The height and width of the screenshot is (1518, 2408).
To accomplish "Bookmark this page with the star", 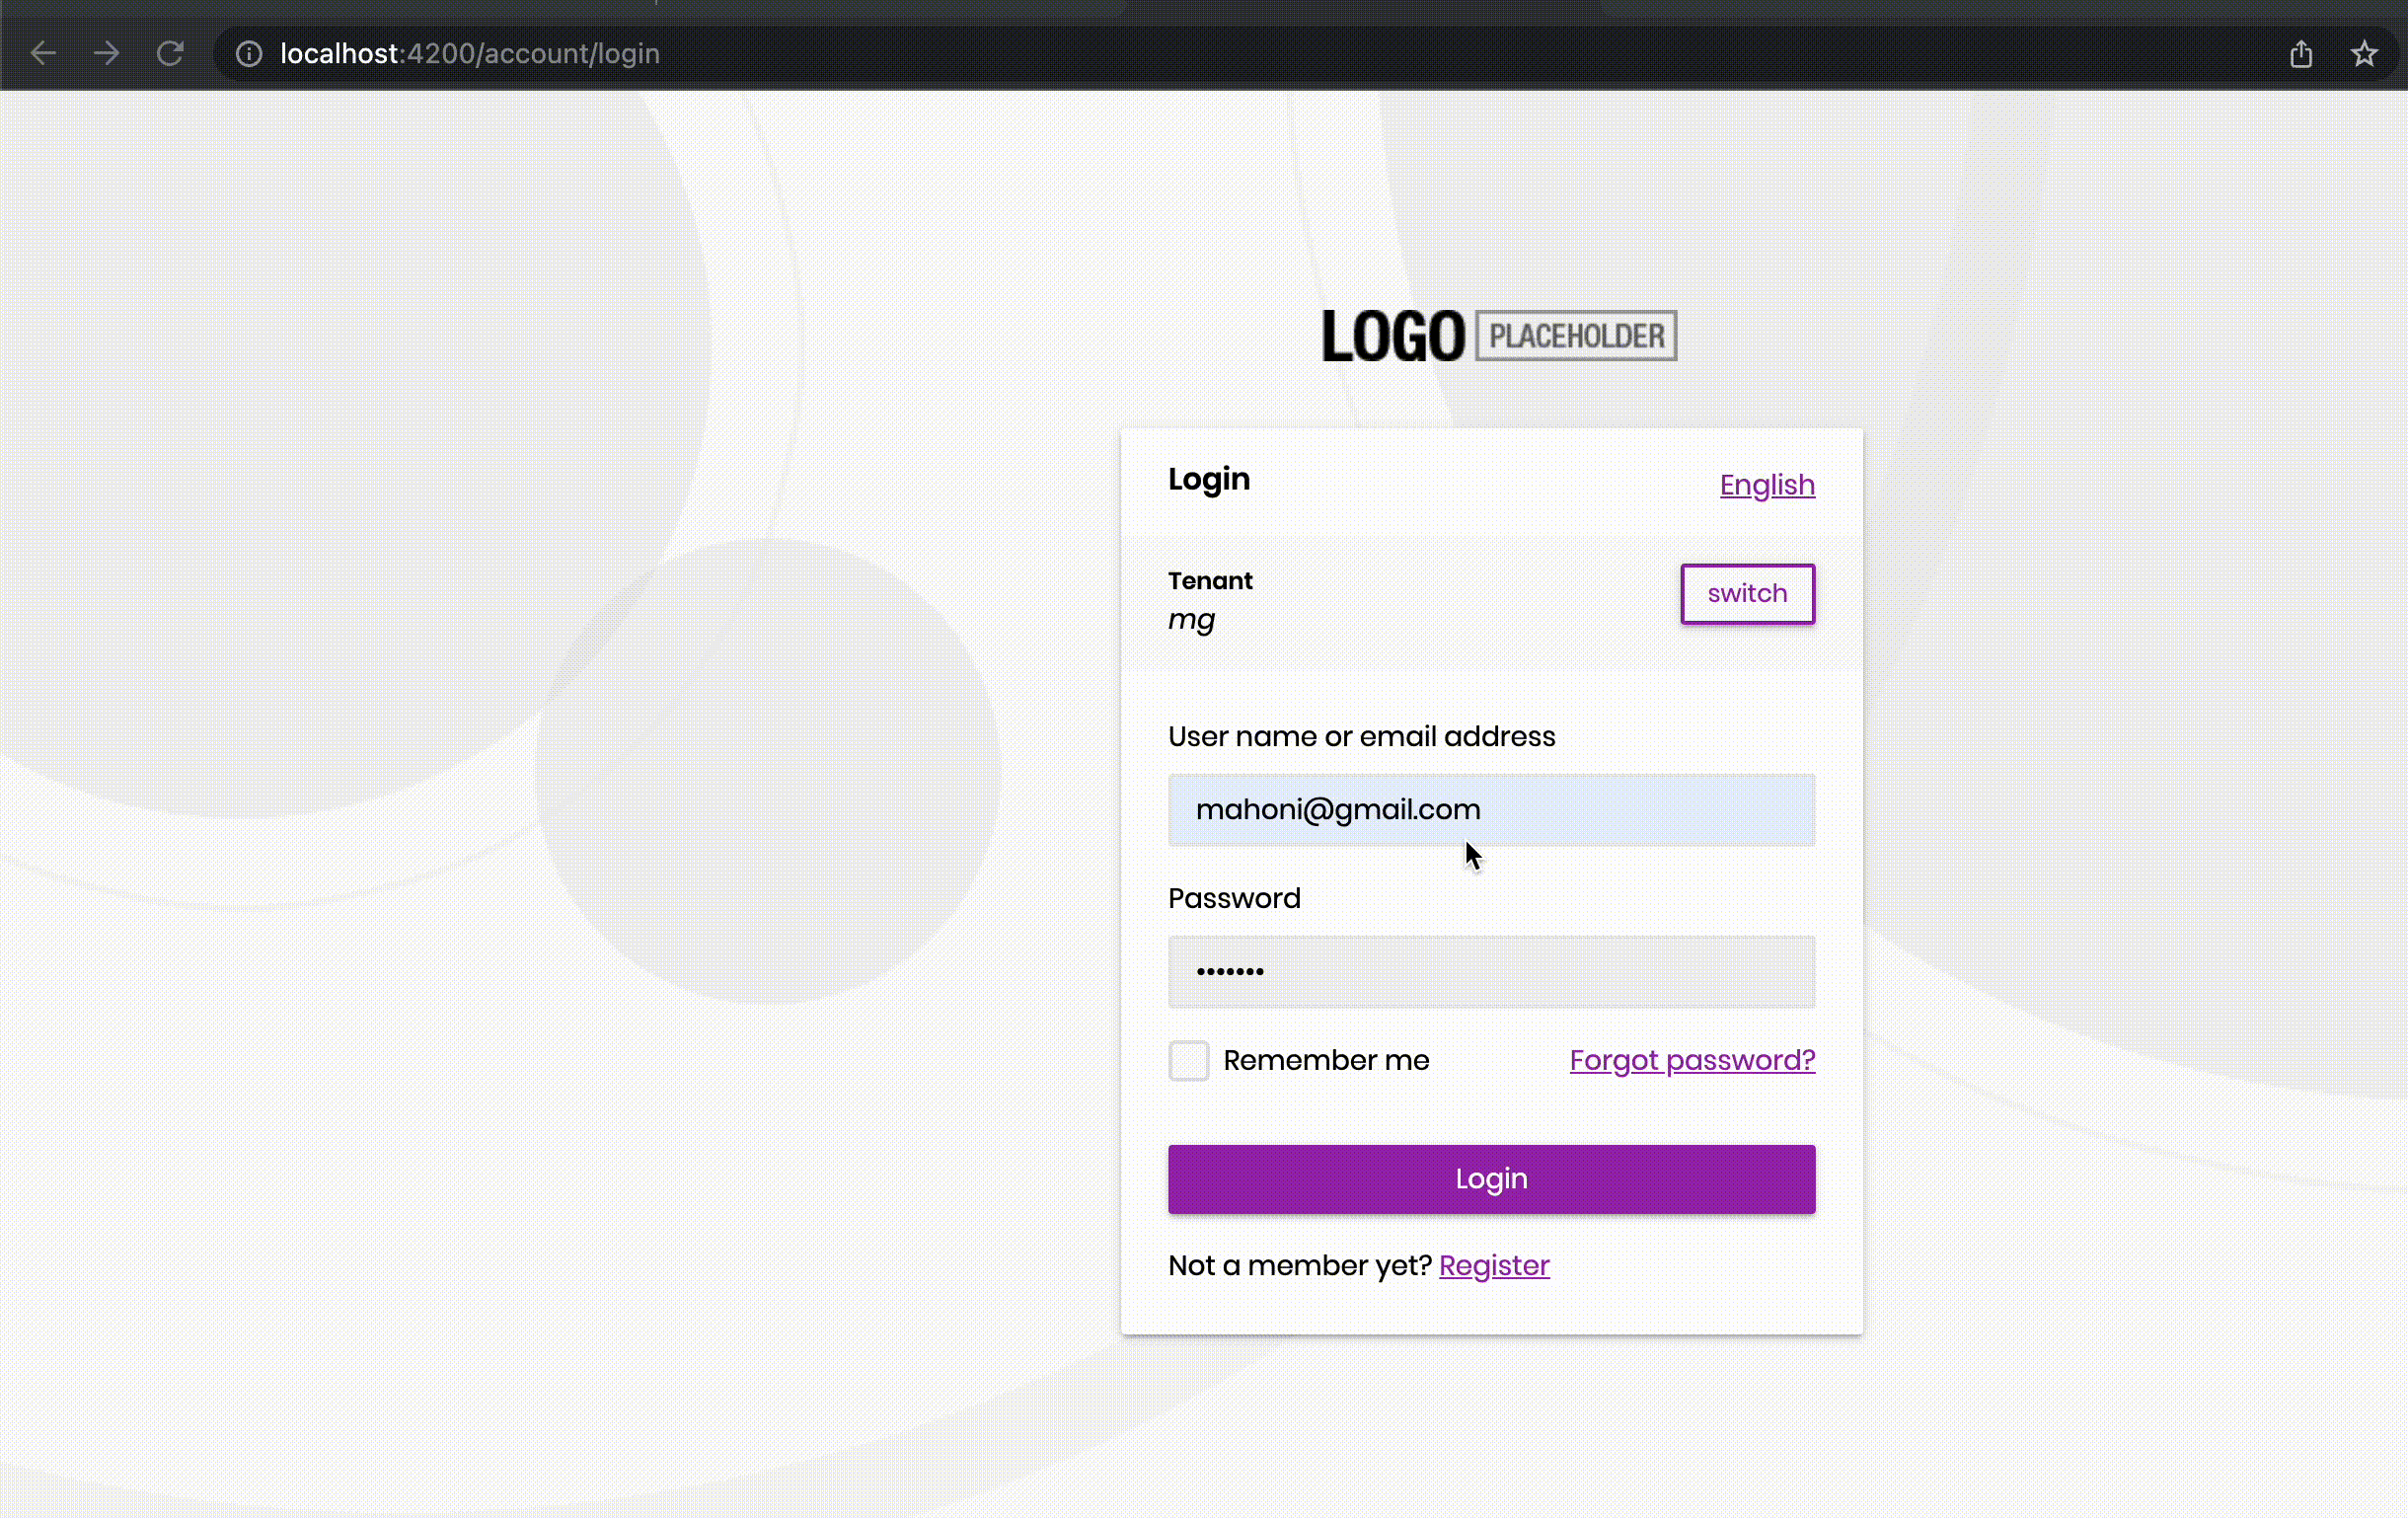I will coord(2363,53).
